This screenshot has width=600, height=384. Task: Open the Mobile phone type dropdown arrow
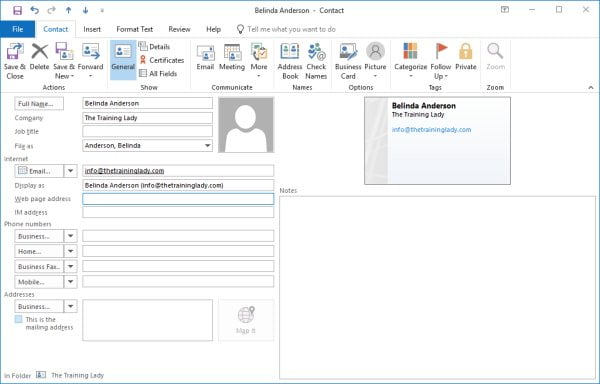(x=70, y=282)
